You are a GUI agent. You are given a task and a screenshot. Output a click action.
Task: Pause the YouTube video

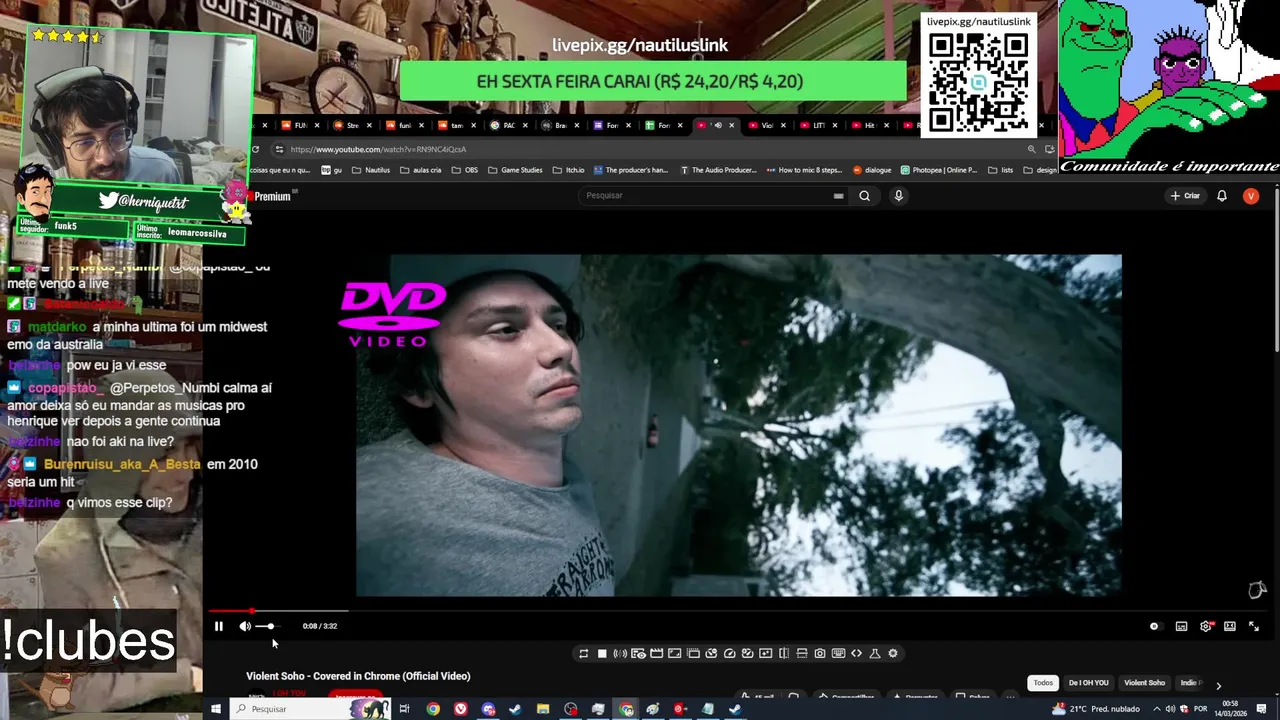tap(218, 626)
